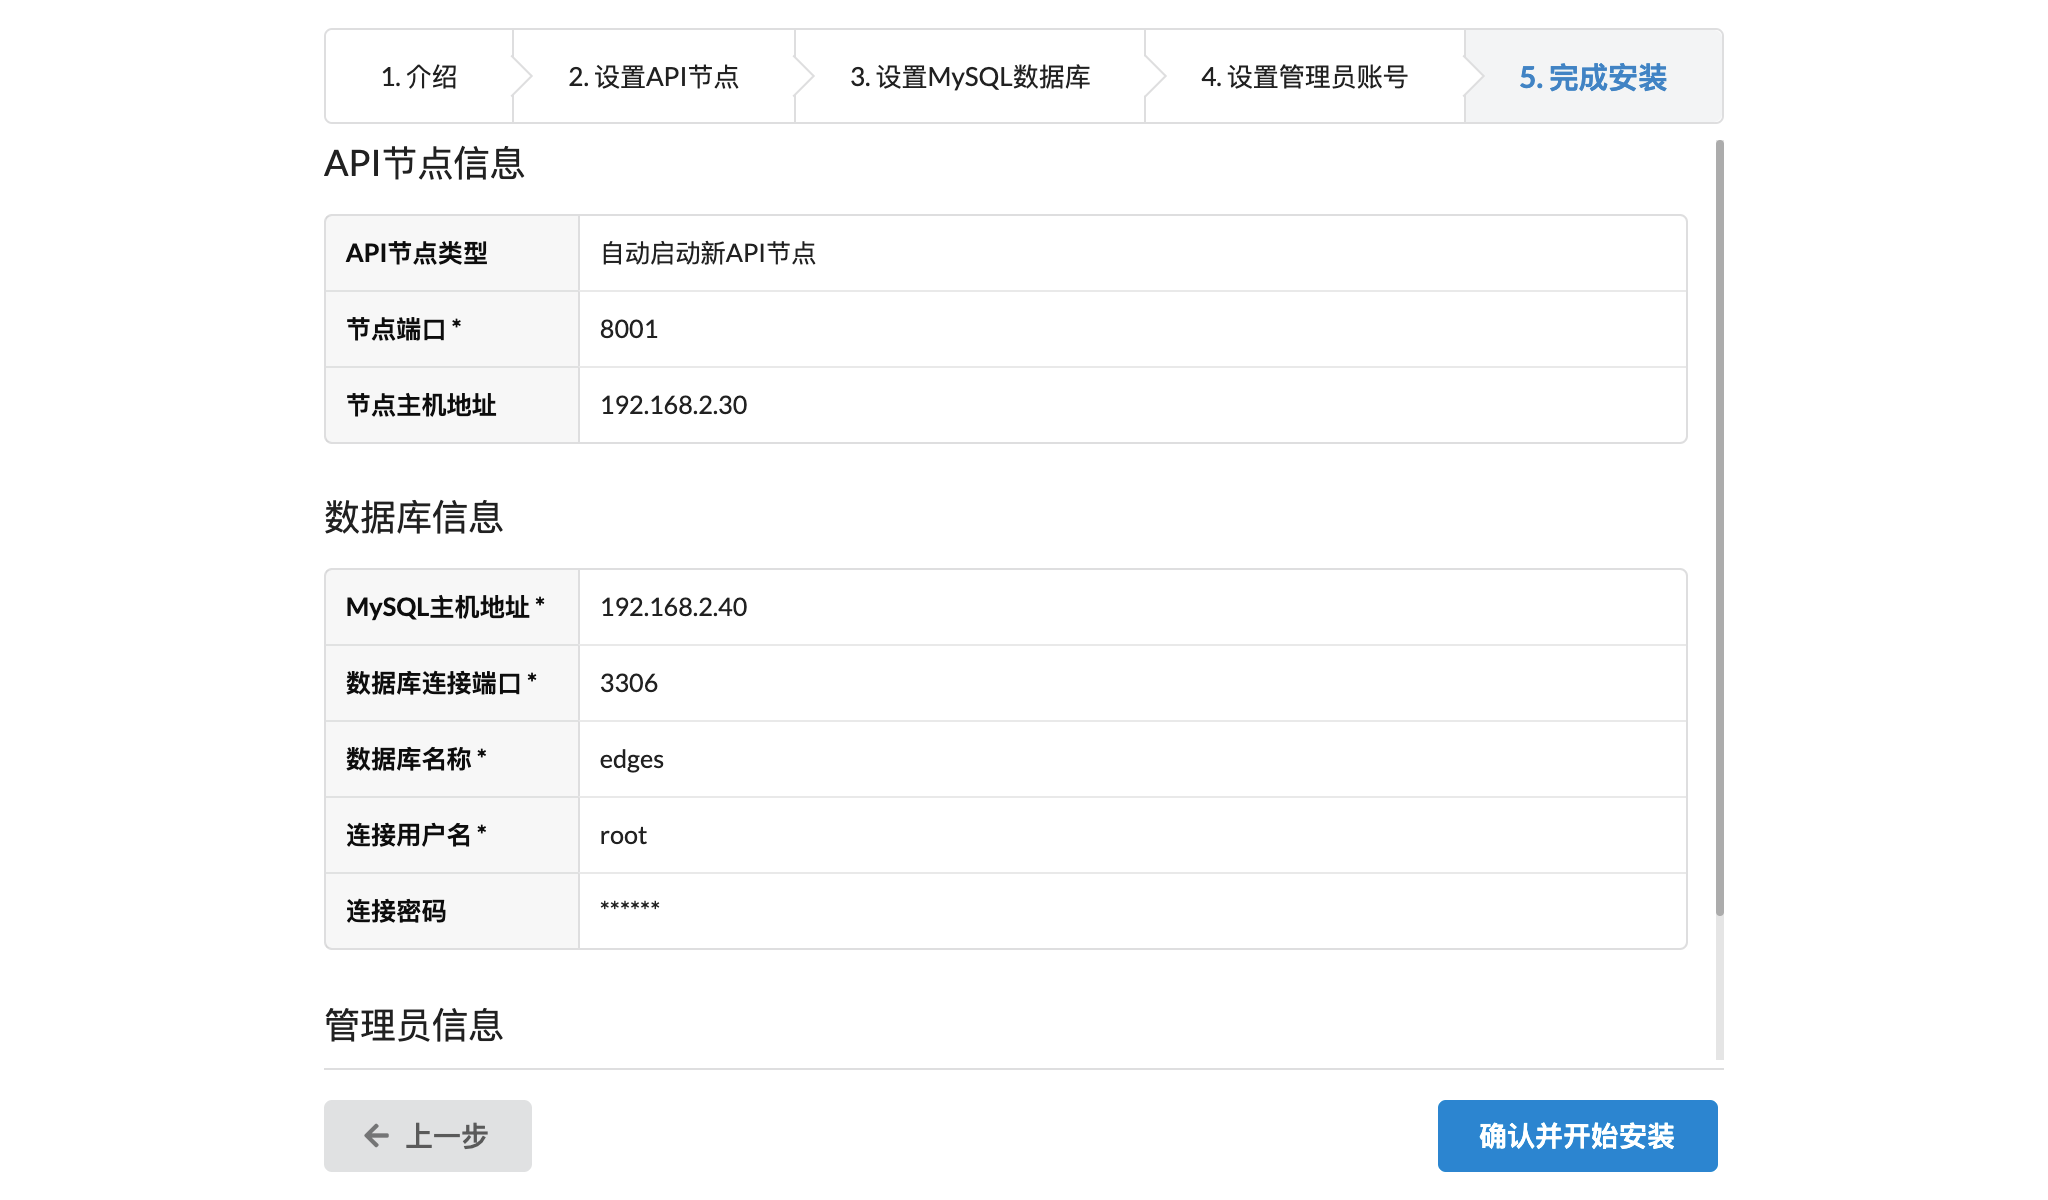Image resolution: width=2048 pixels, height=1200 pixels.
Task: Open step 4. 设置管理员账号
Action: coord(1305,77)
